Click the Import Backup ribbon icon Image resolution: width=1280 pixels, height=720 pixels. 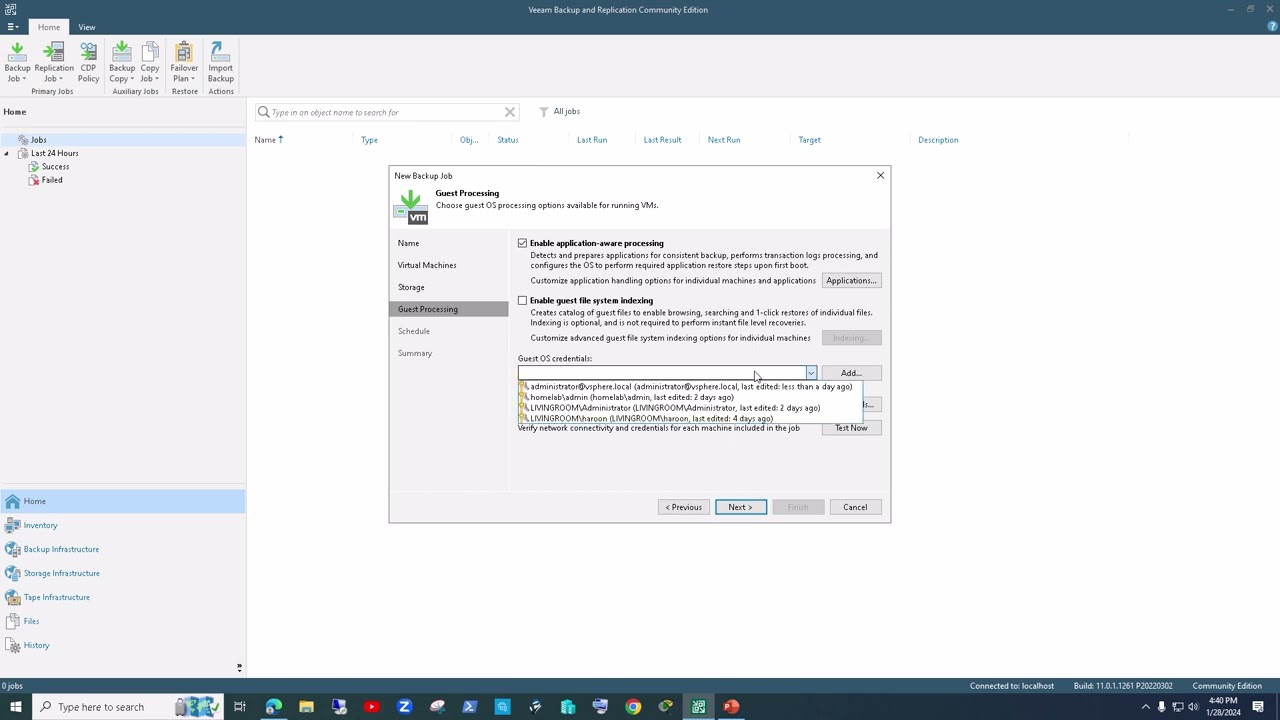pyautogui.click(x=221, y=62)
